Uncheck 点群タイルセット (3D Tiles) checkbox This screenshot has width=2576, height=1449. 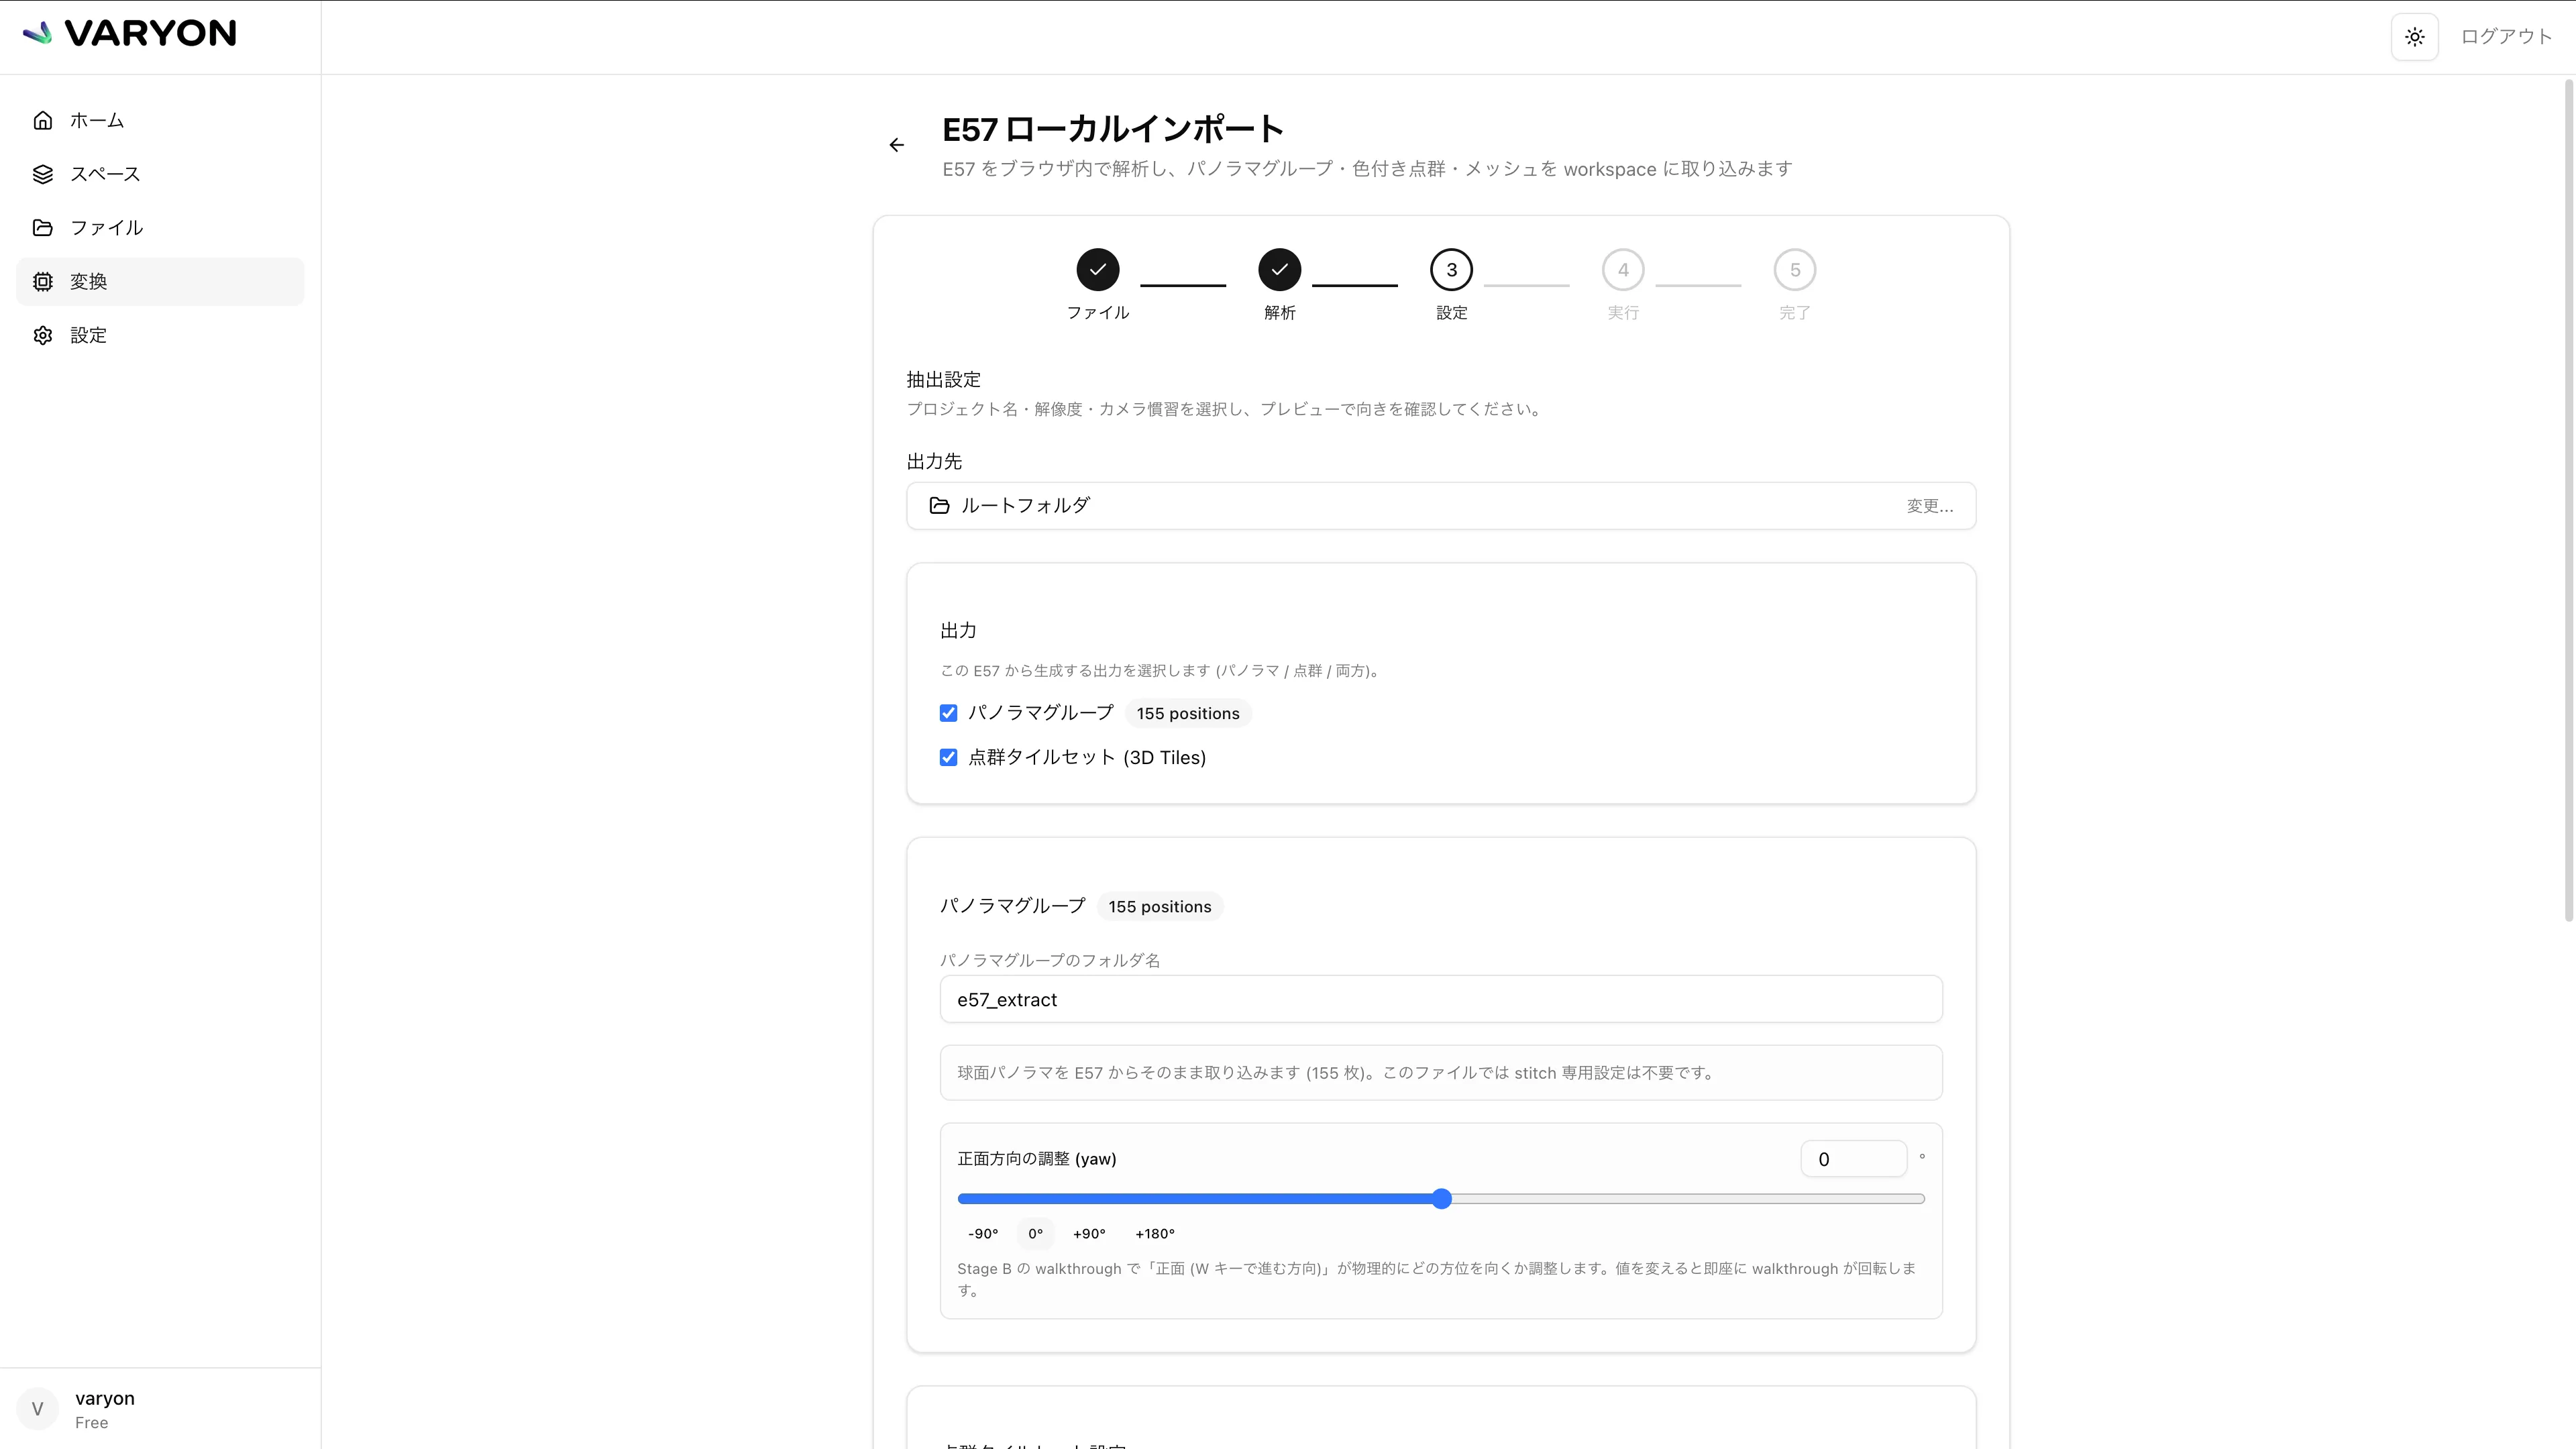[948, 757]
